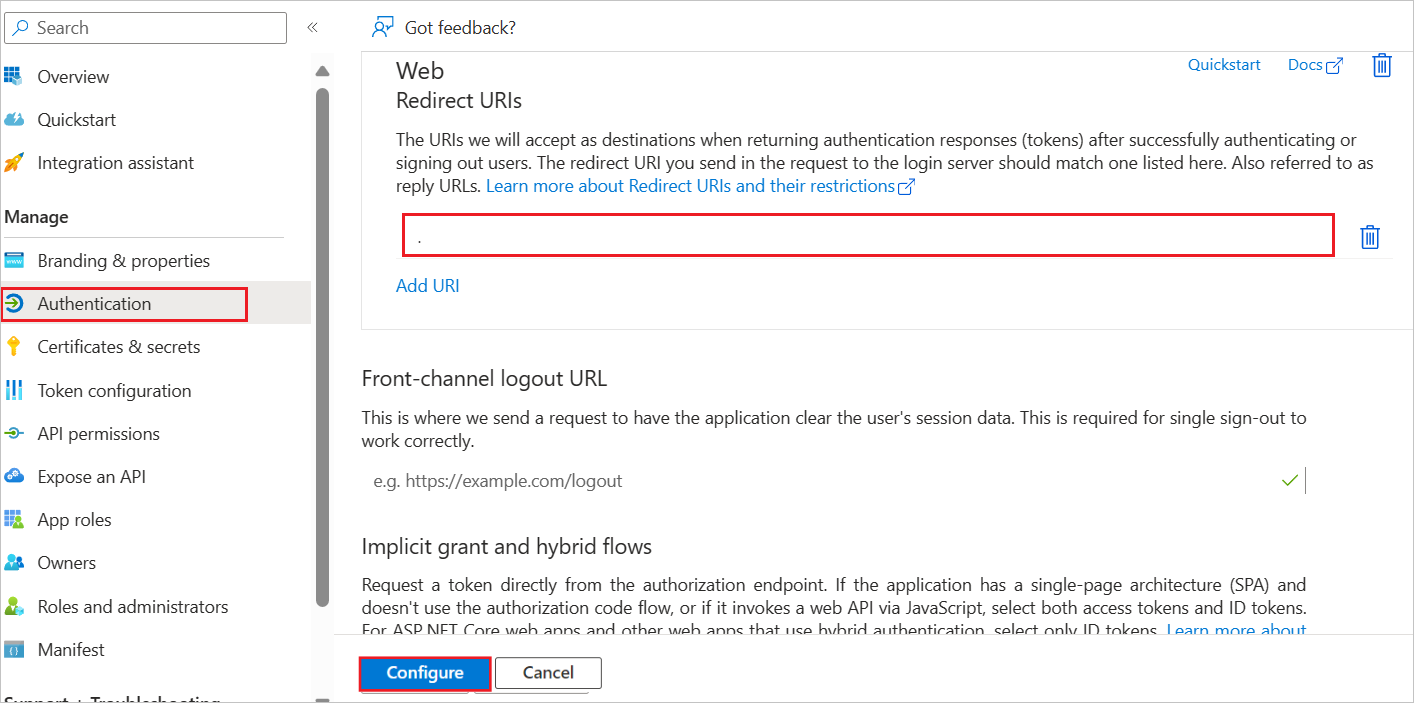Click the Implicit grant and hybrid flows heading
Screen dimensions: 1414x703
pyautogui.click(x=506, y=547)
